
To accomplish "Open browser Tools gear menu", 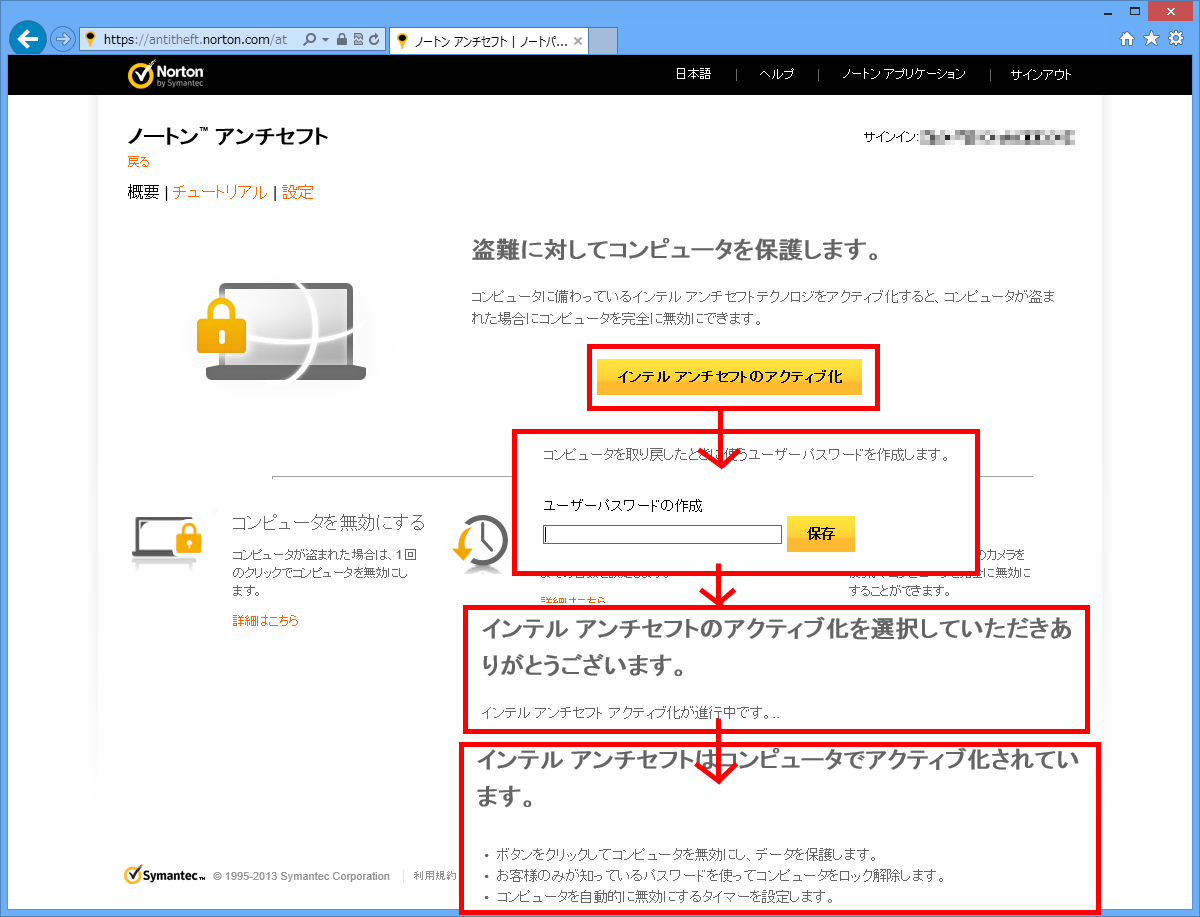I will click(x=1176, y=38).
